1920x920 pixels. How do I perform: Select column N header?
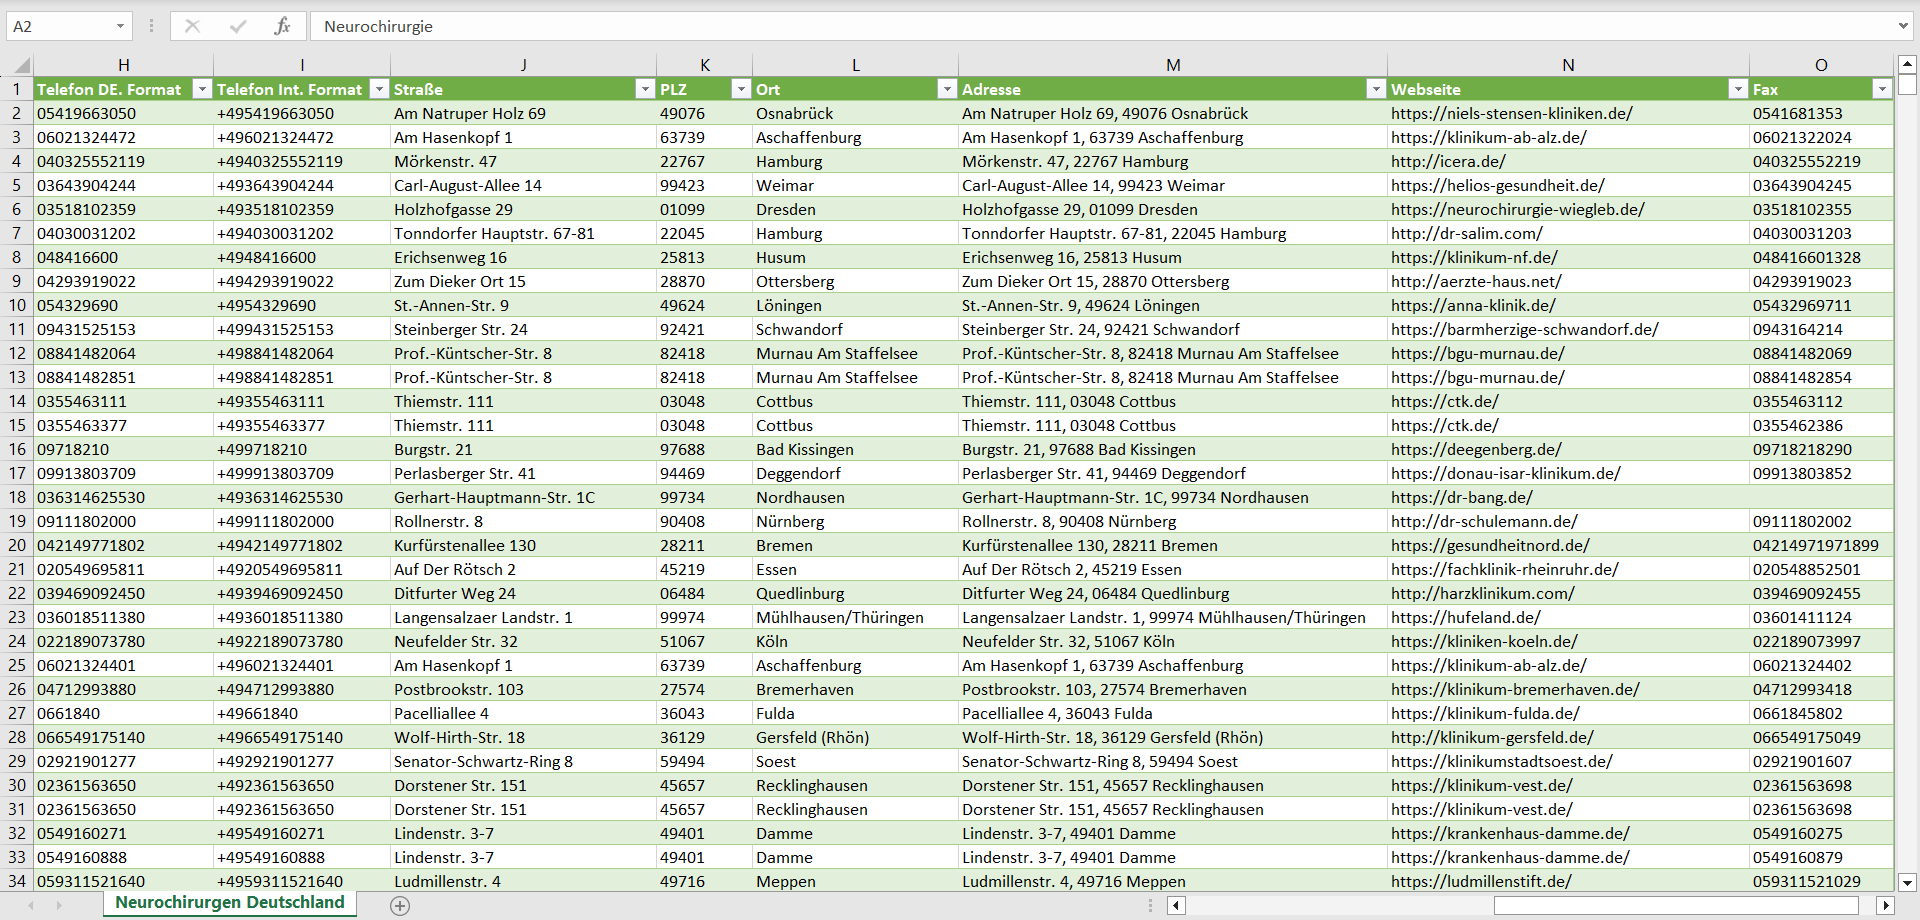click(1568, 65)
